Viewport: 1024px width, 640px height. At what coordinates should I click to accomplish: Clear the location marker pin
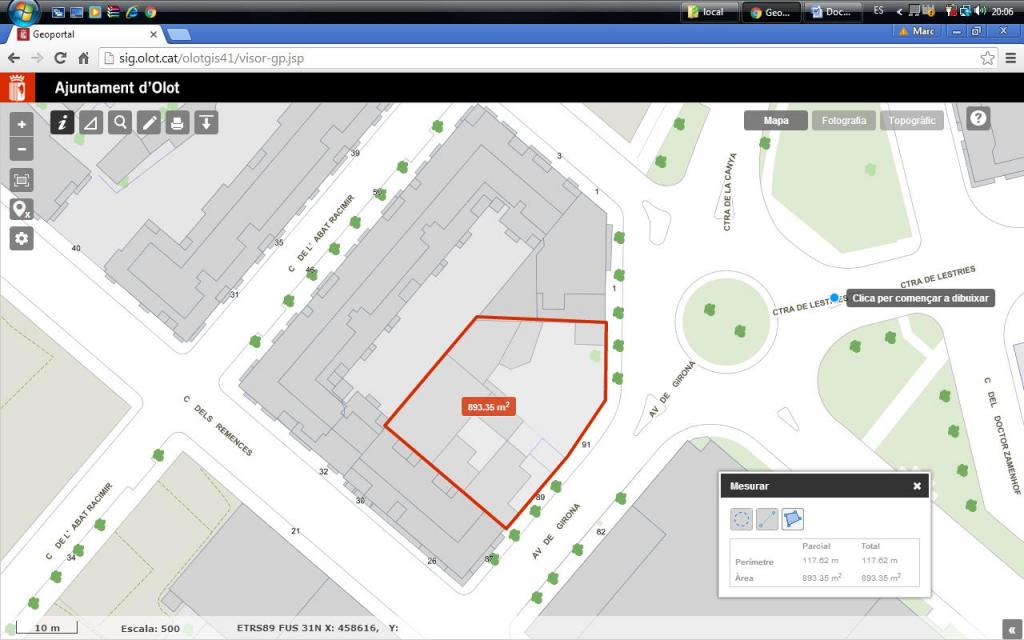[x=22, y=209]
